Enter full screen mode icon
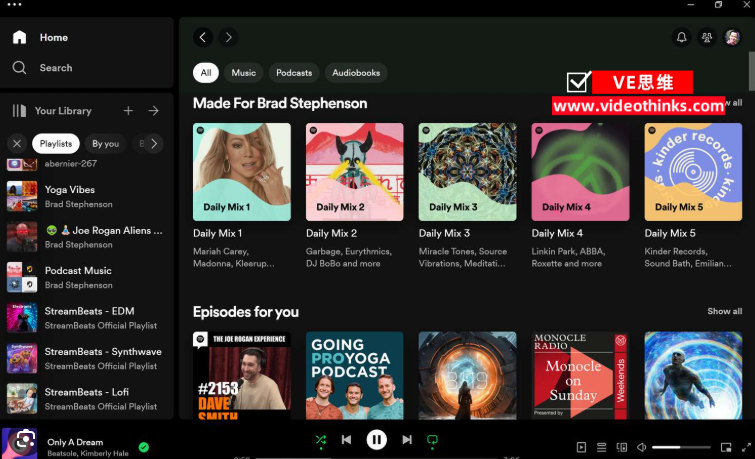The height and width of the screenshot is (459, 755). (x=746, y=447)
